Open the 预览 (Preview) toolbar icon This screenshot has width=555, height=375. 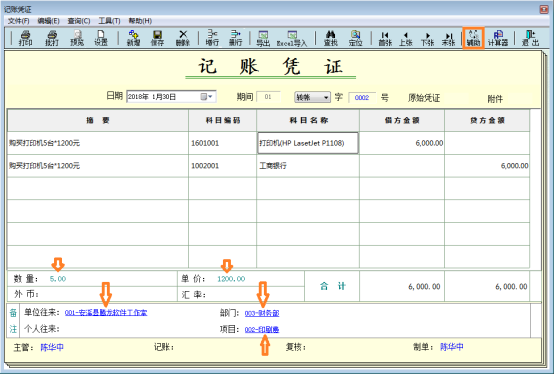(x=77, y=38)
